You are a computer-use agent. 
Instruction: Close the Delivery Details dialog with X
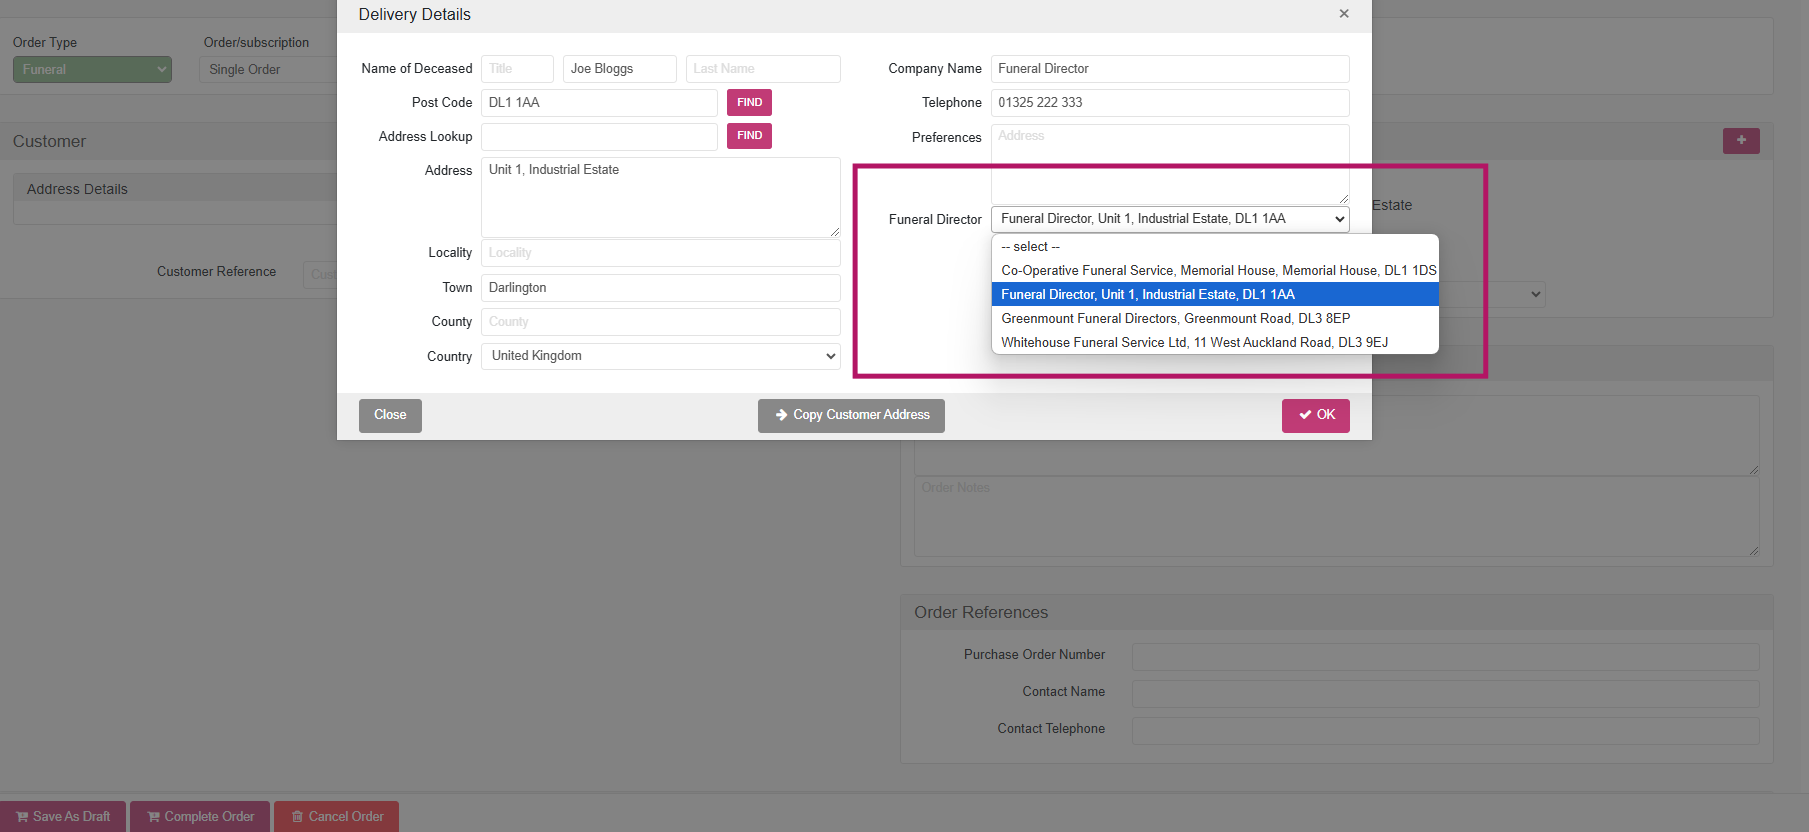(1344, 14)
